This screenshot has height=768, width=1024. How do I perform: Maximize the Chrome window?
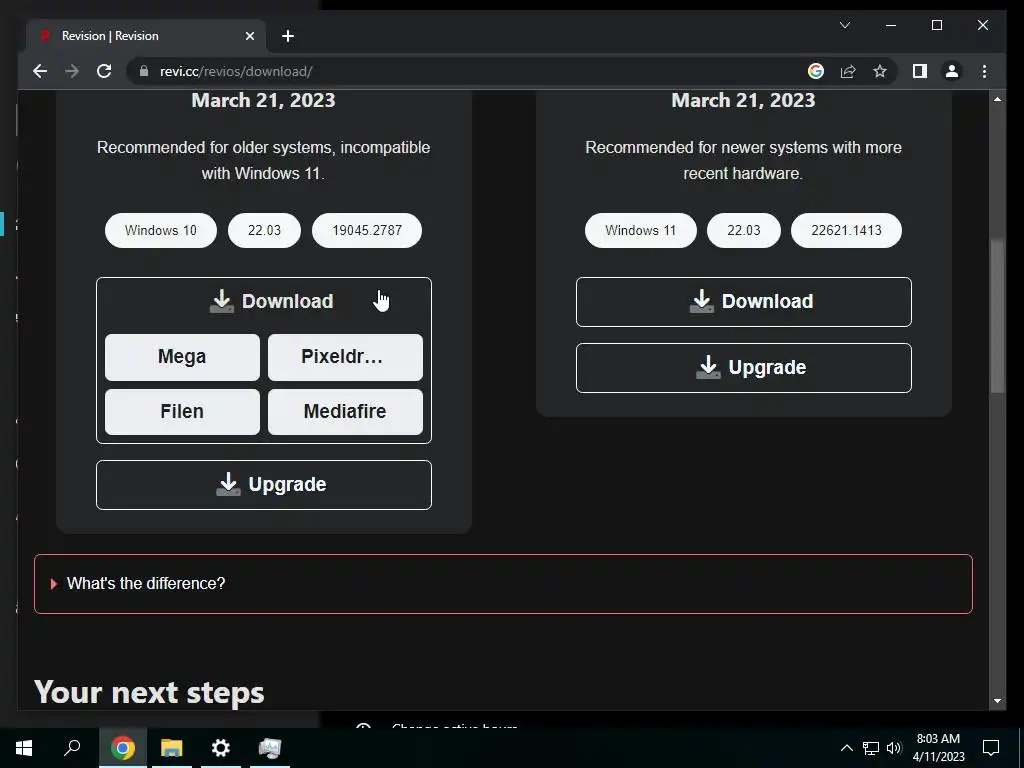coord(936,25)
